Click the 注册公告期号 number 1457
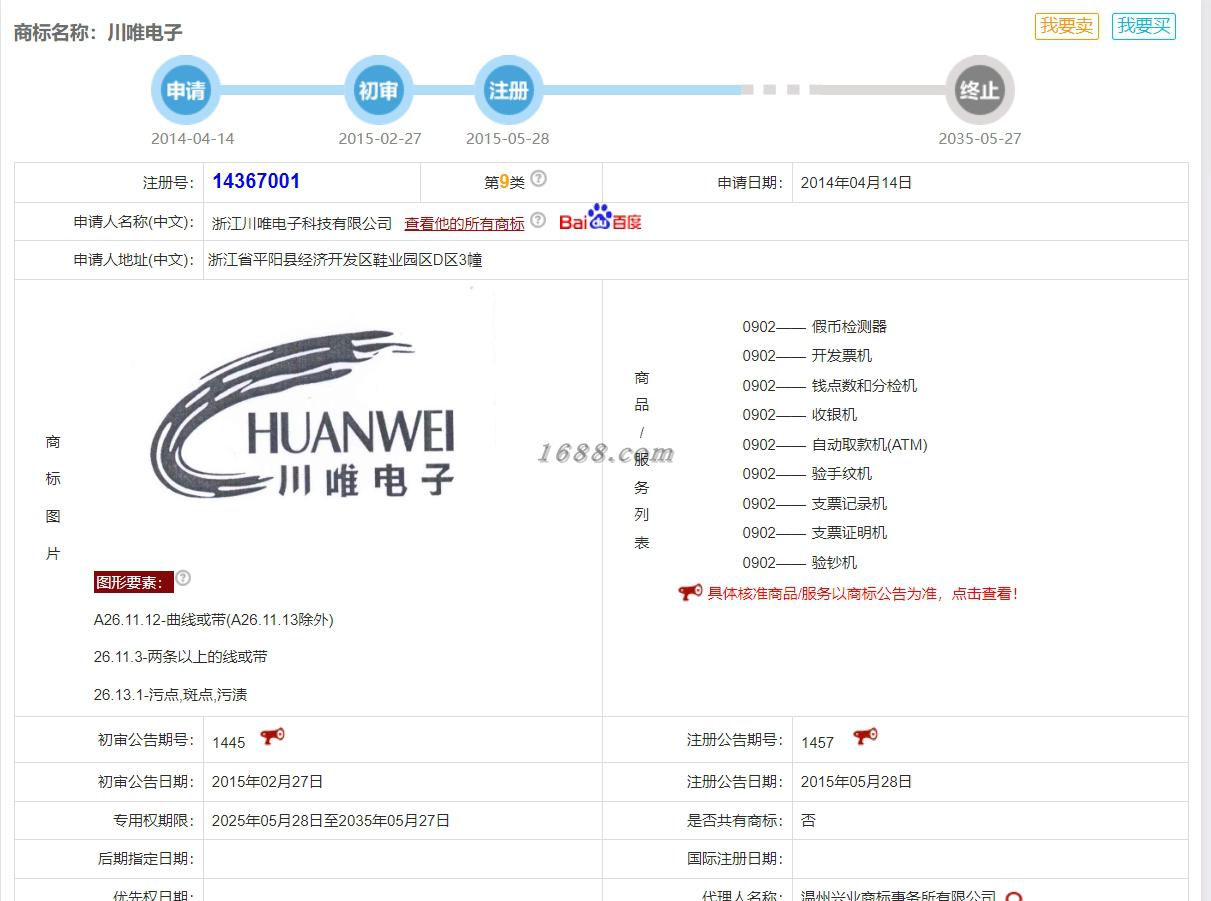This screenshot has width=1211, height=901. [x=817, y=742]
